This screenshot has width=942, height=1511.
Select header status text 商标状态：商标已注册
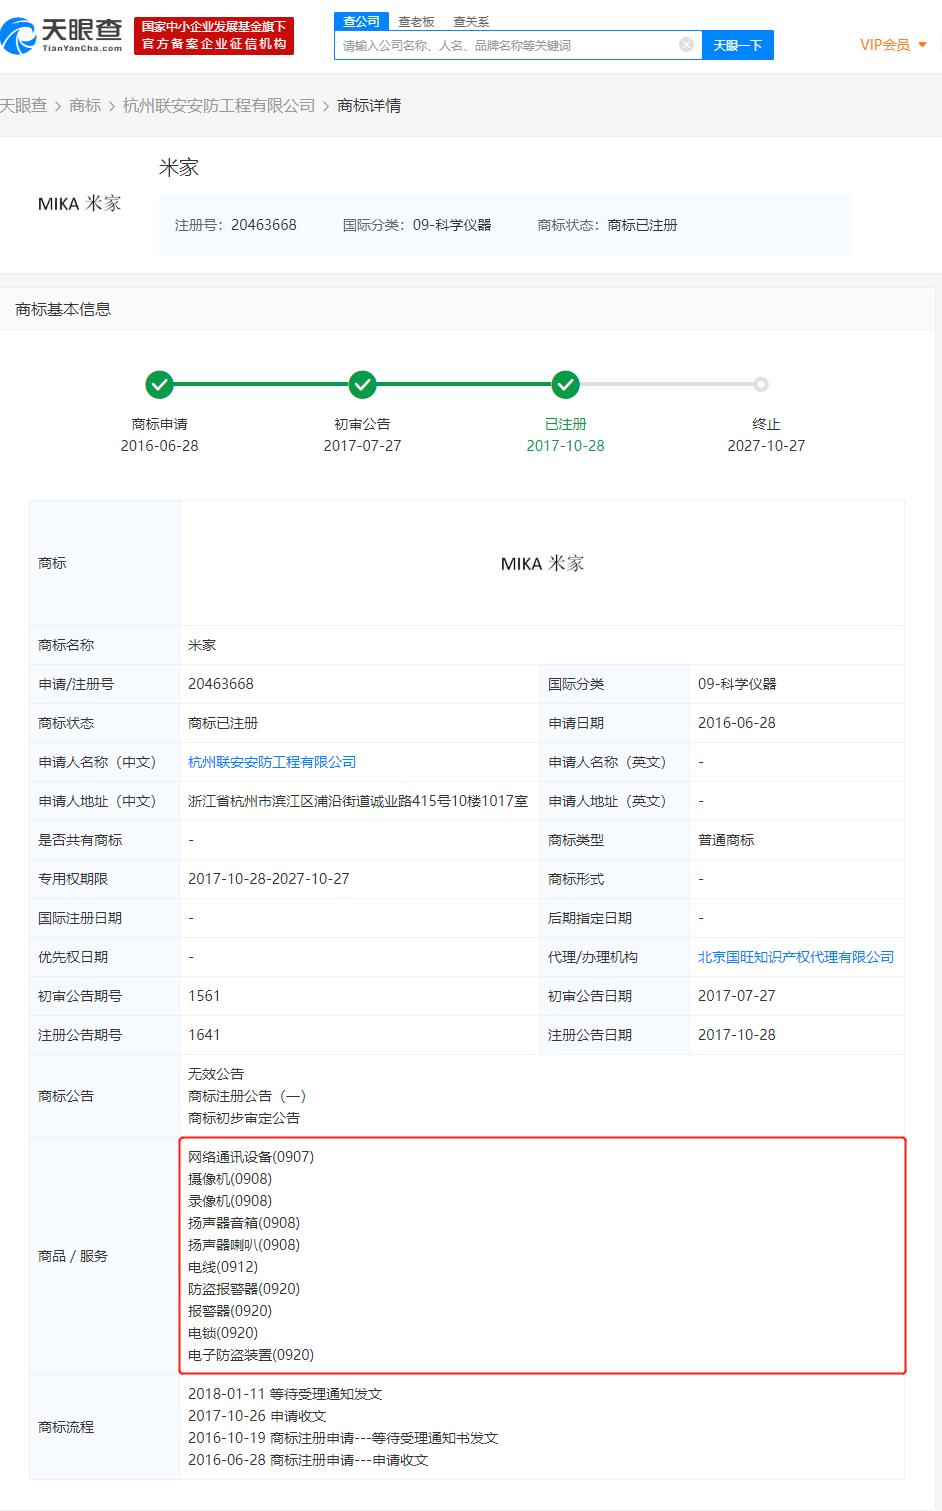(607, 225)
